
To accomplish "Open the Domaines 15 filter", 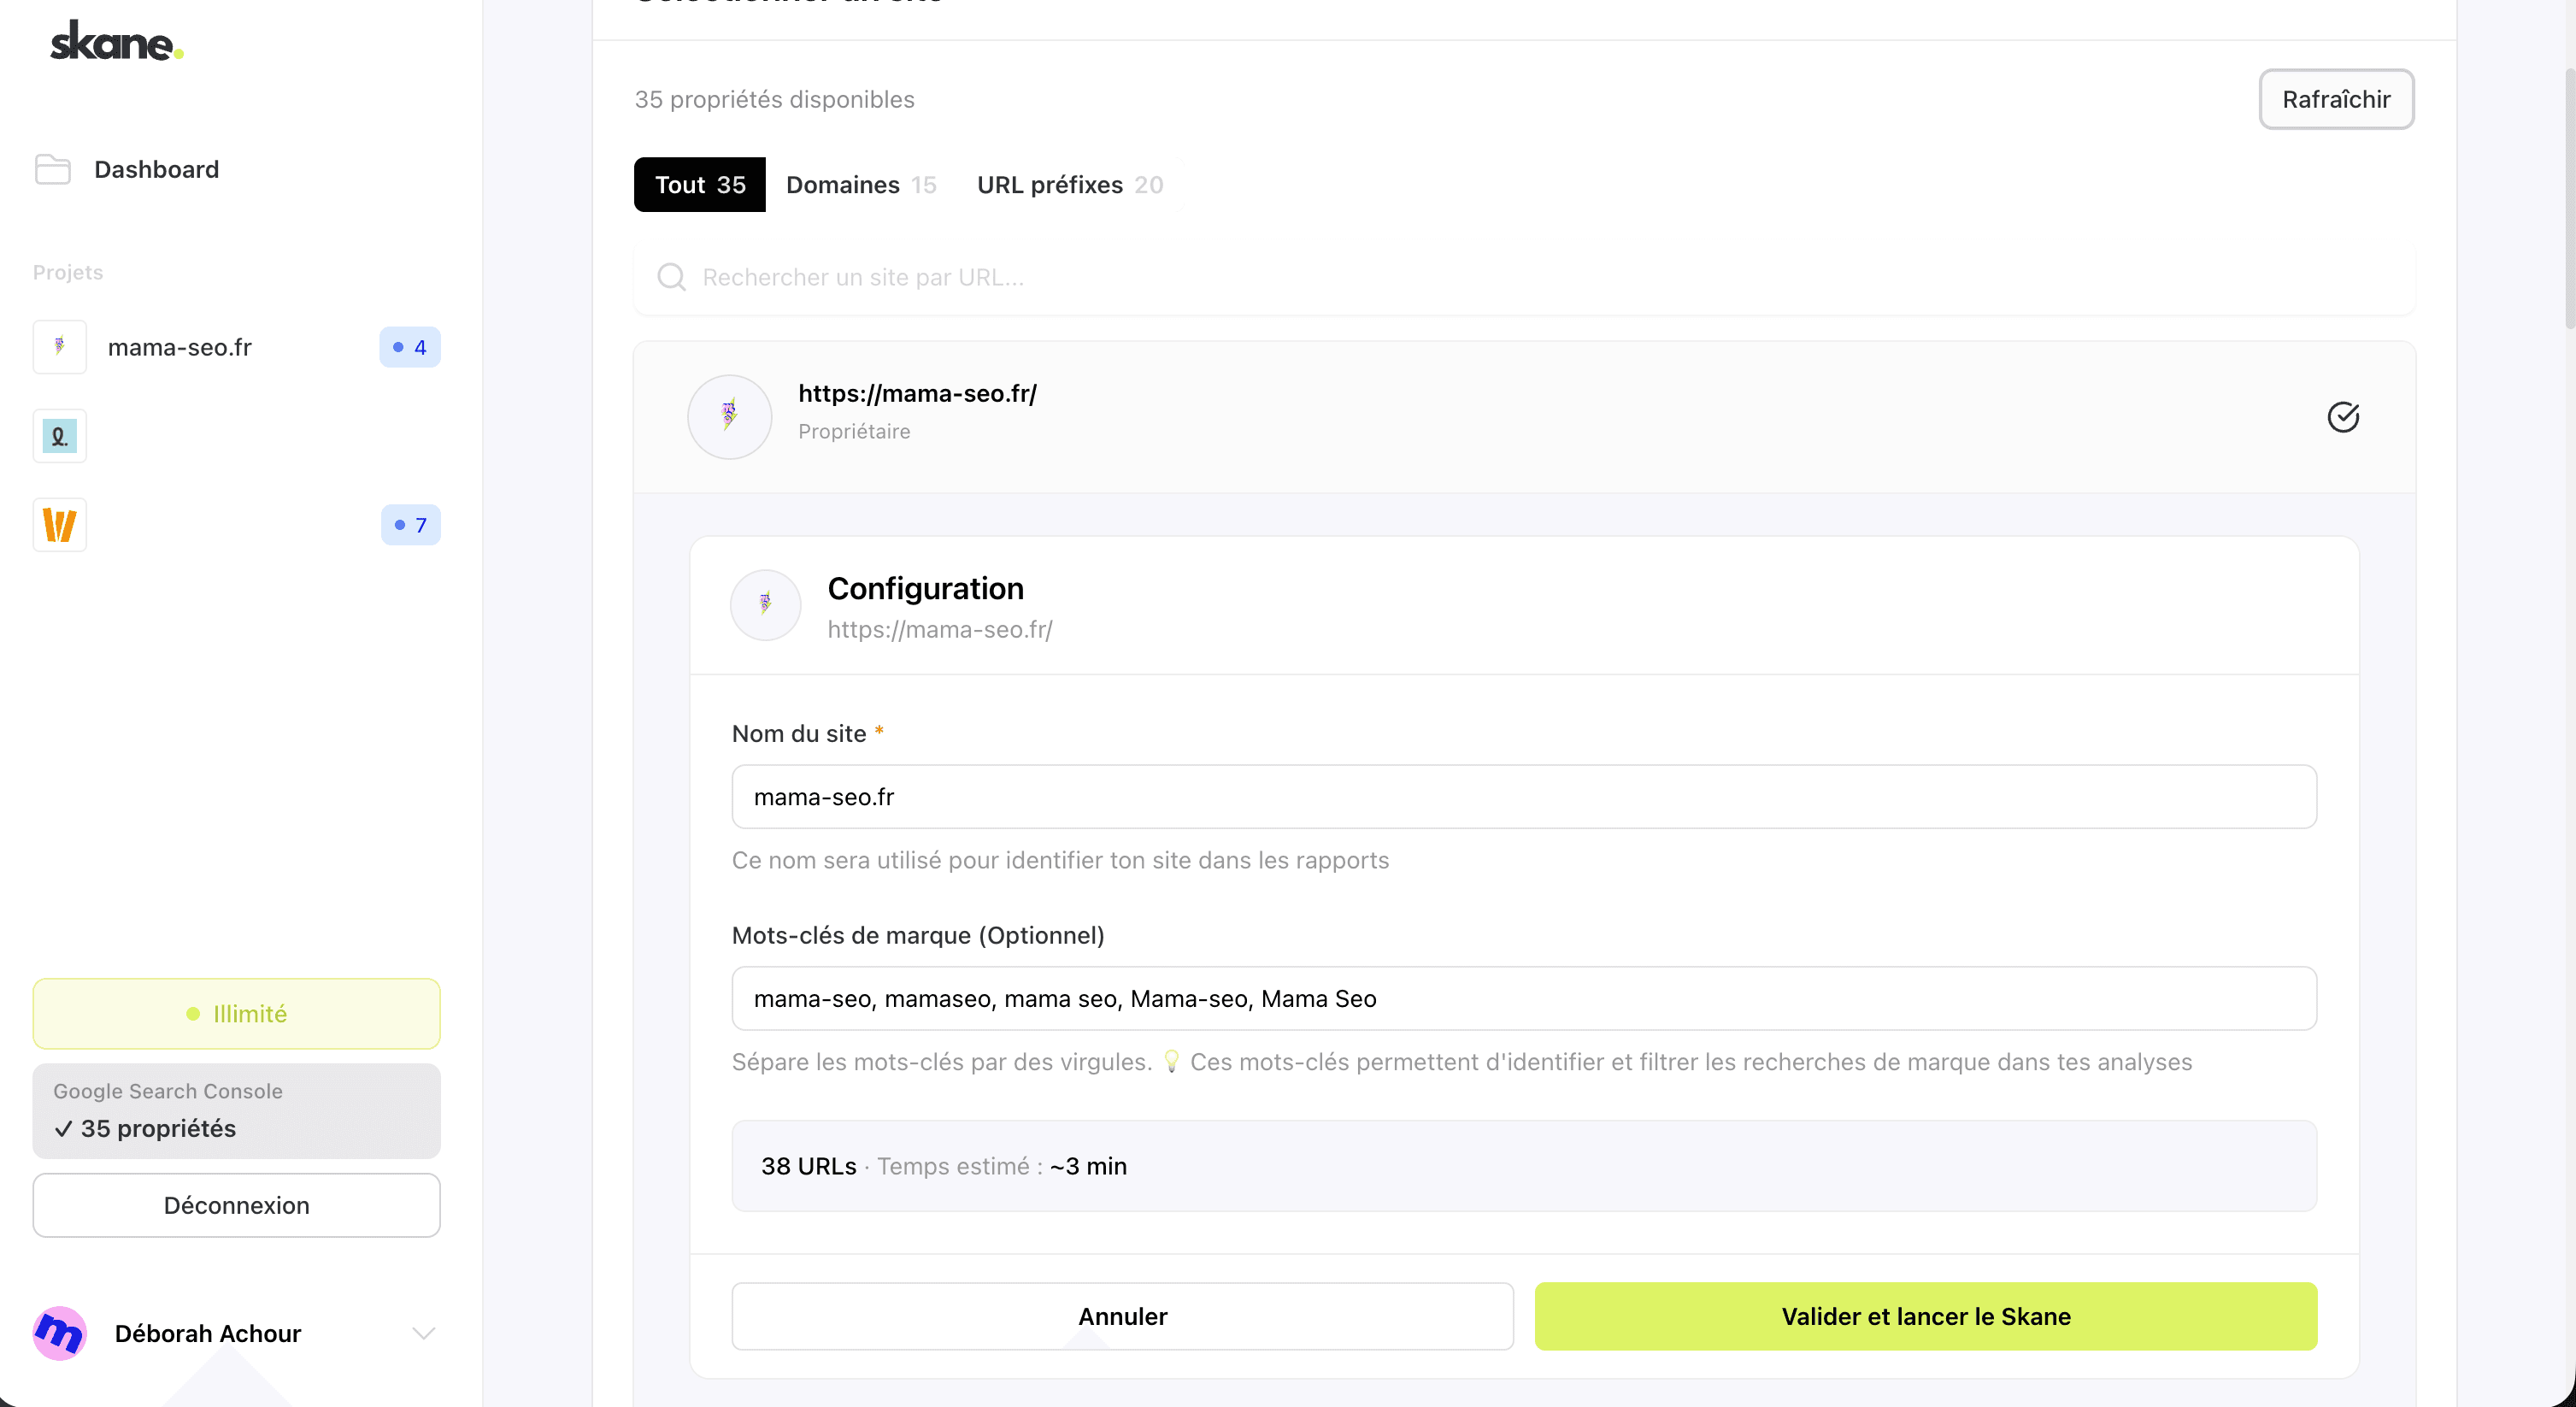I will [861, 184].
